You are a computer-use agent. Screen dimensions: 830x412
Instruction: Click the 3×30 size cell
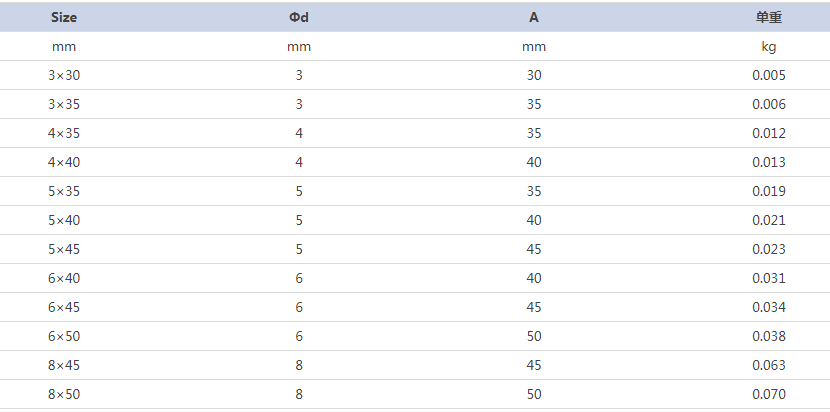click(64, 75)
